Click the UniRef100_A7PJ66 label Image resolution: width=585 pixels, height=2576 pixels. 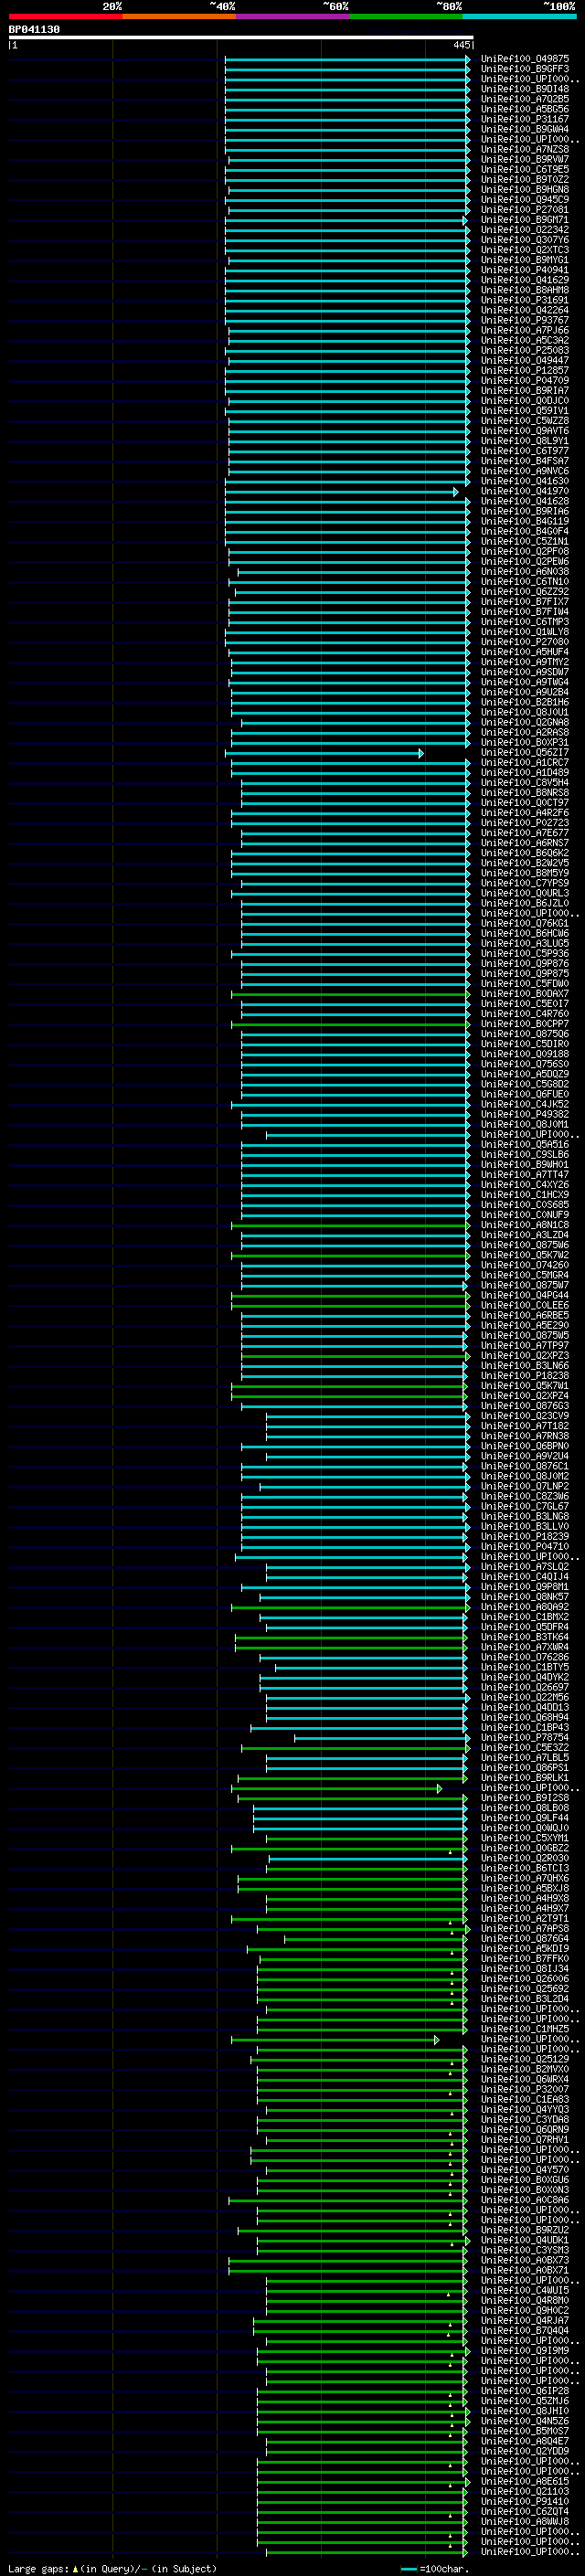525,330
